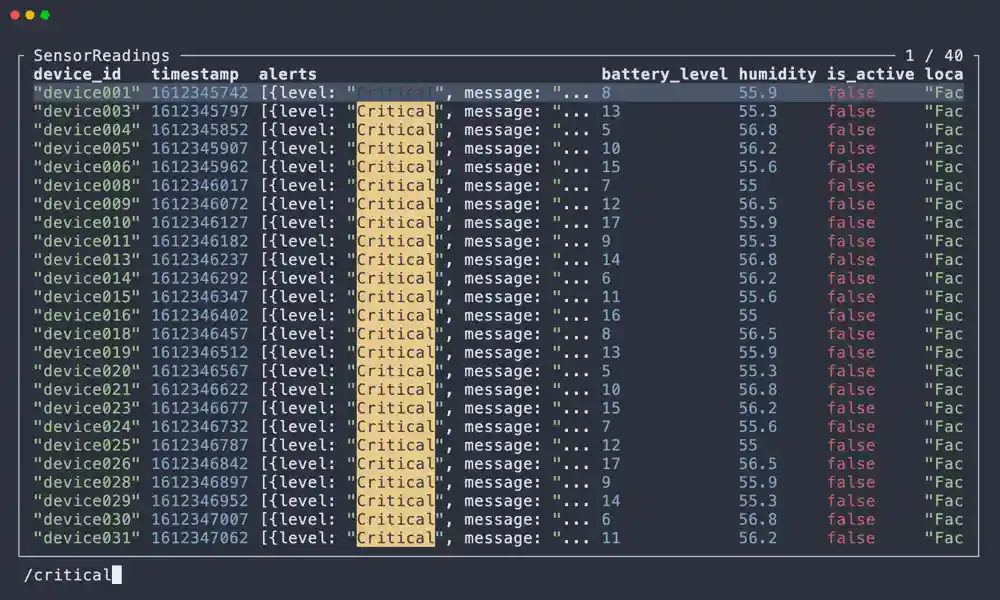
Task: Click the timestamp column header
Action: pos(195,74)
